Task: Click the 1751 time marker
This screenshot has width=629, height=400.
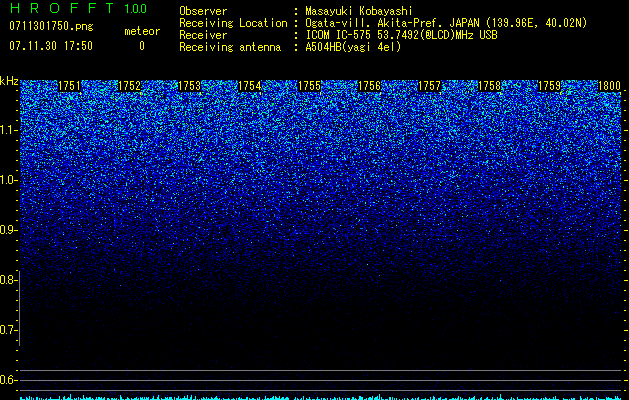Action: [69, 86]
